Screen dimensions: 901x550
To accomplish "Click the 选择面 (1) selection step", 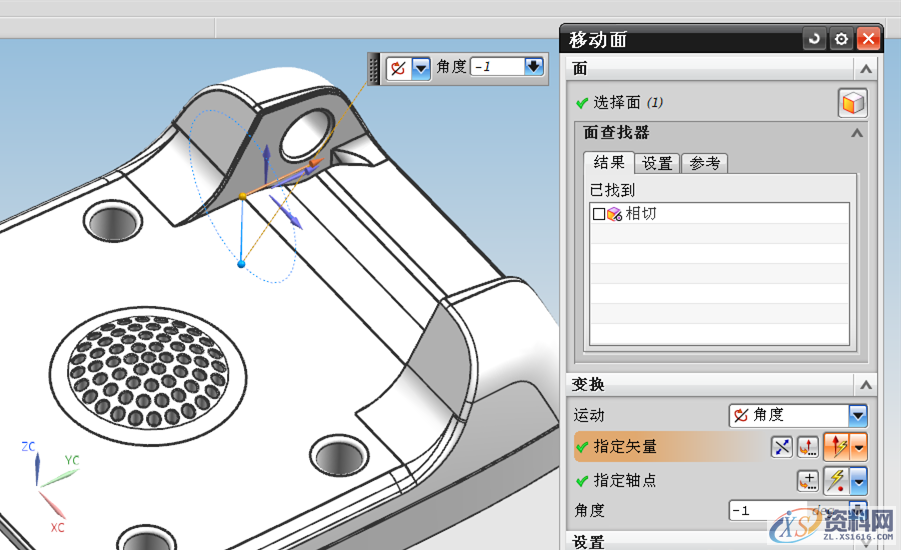I will (627, 102).
